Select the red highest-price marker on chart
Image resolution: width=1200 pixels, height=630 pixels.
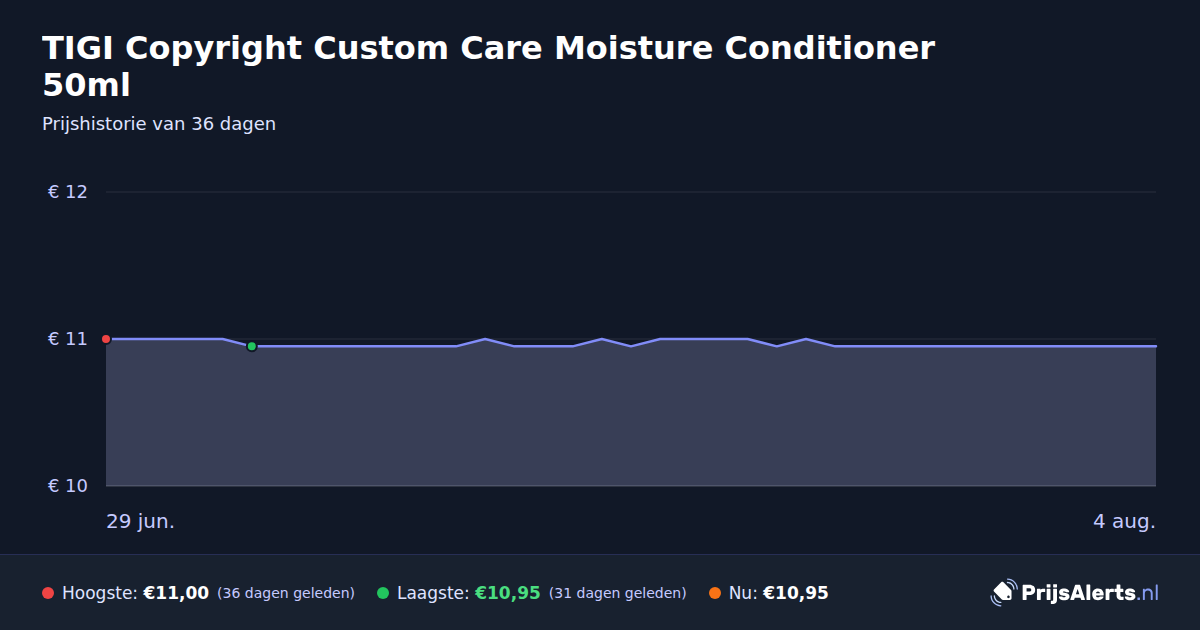point(106,339)
